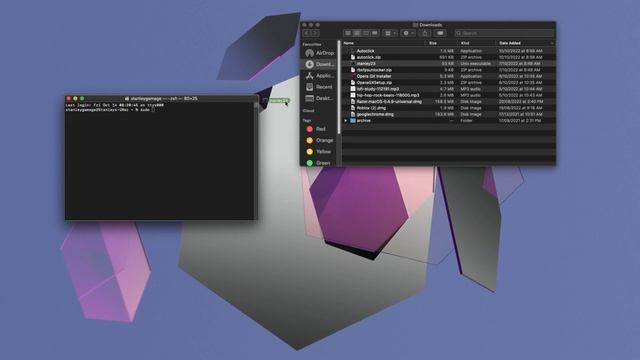The width and height of the screenshot is (640, 360).
Task: Select the archive folder row
Action: [449, 121]
